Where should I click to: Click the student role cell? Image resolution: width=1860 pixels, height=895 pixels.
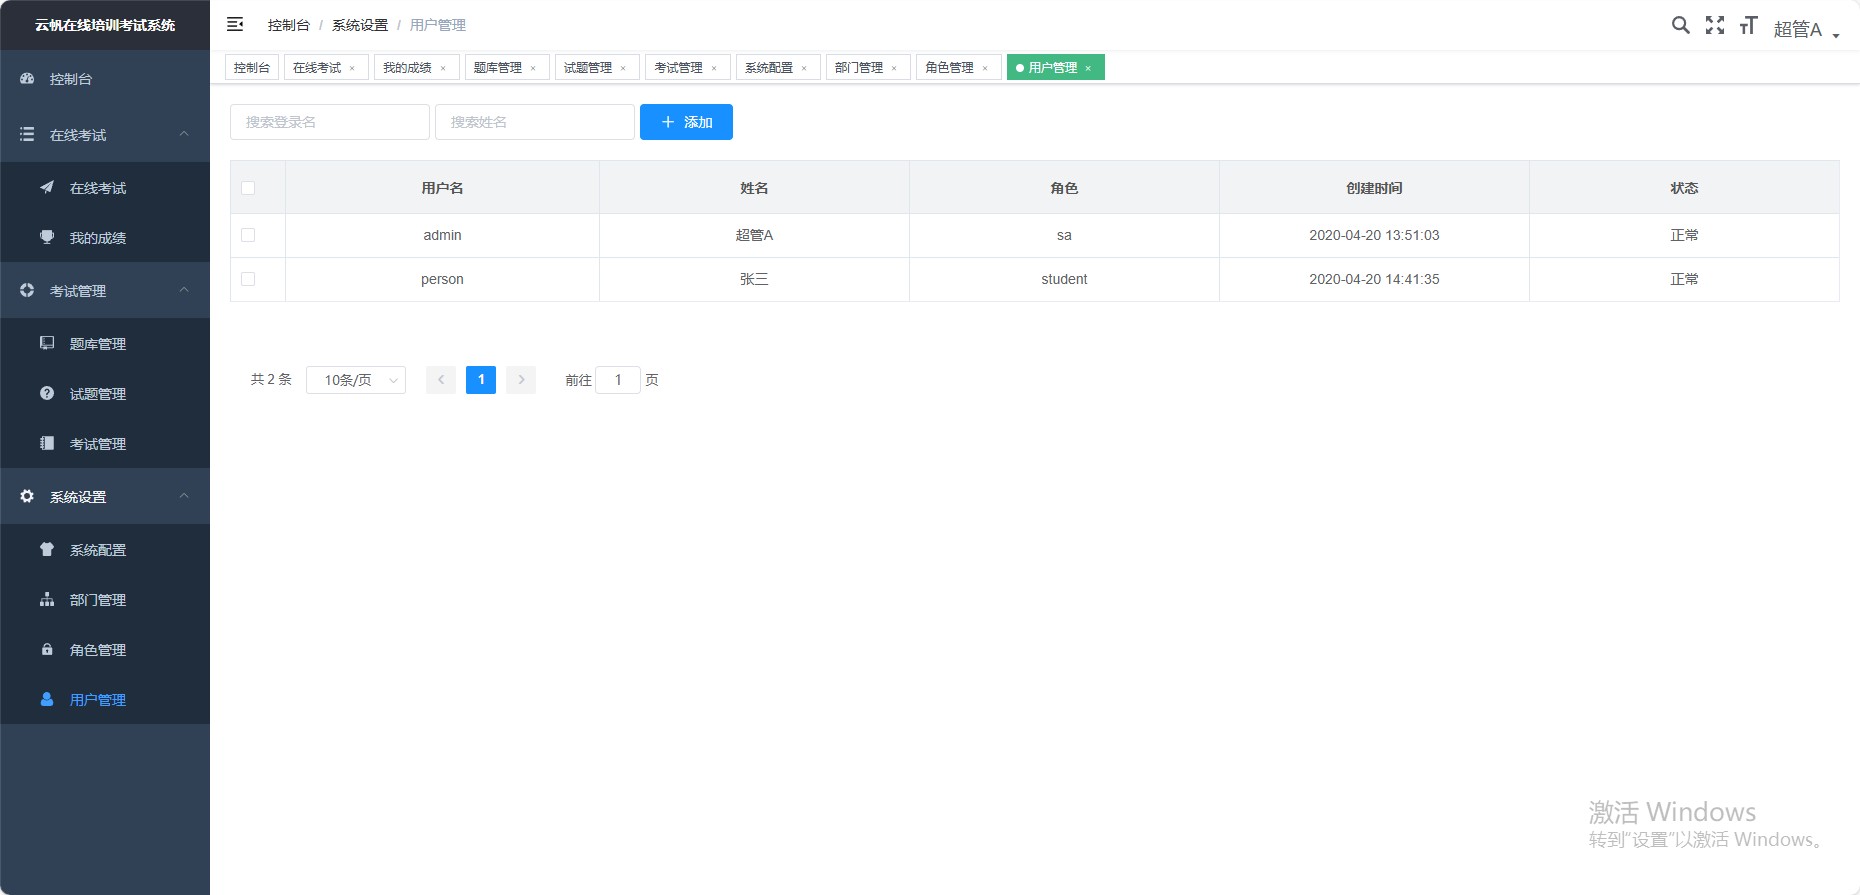pyautogui.click(x=1064, y=279)
